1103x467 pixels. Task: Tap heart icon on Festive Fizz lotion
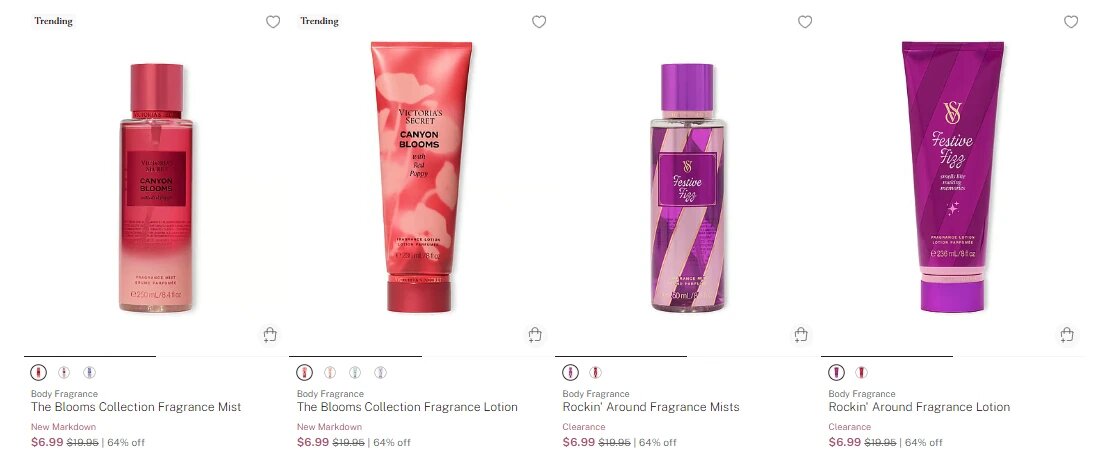pos(1071,22)
